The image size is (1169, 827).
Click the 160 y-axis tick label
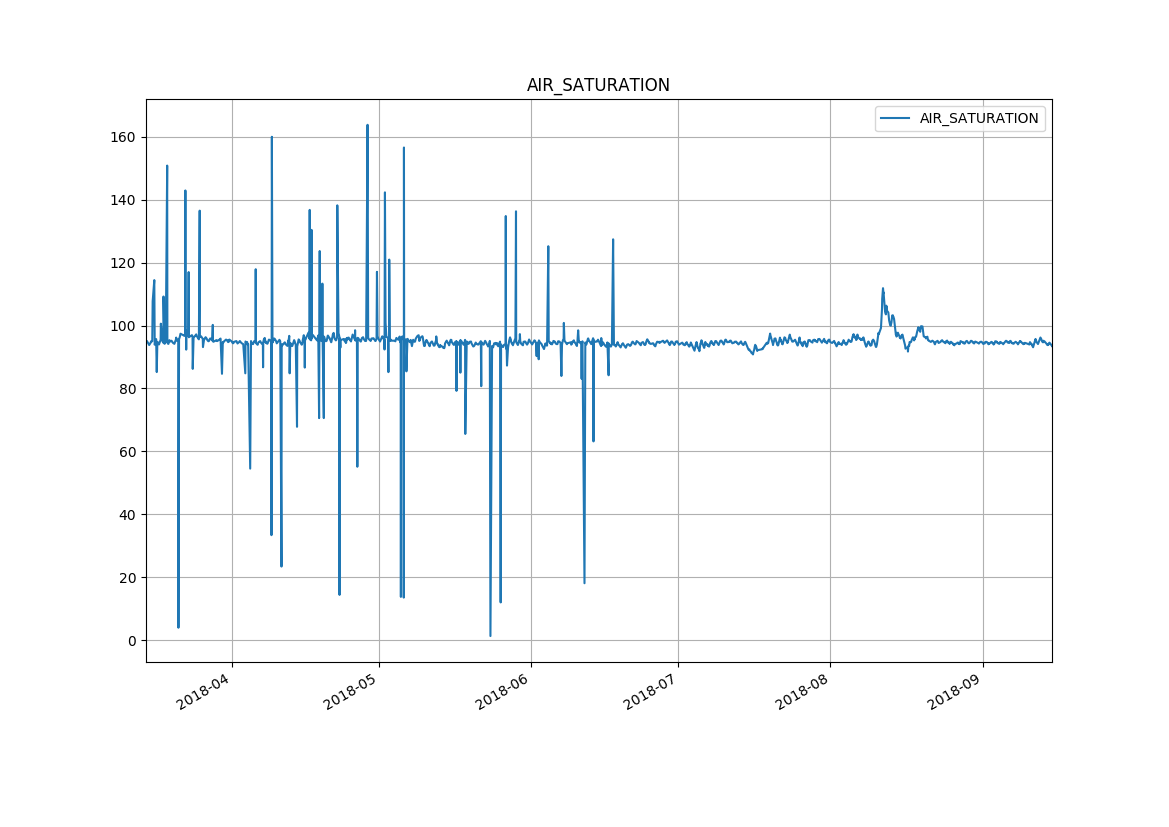tap(124, 137)
